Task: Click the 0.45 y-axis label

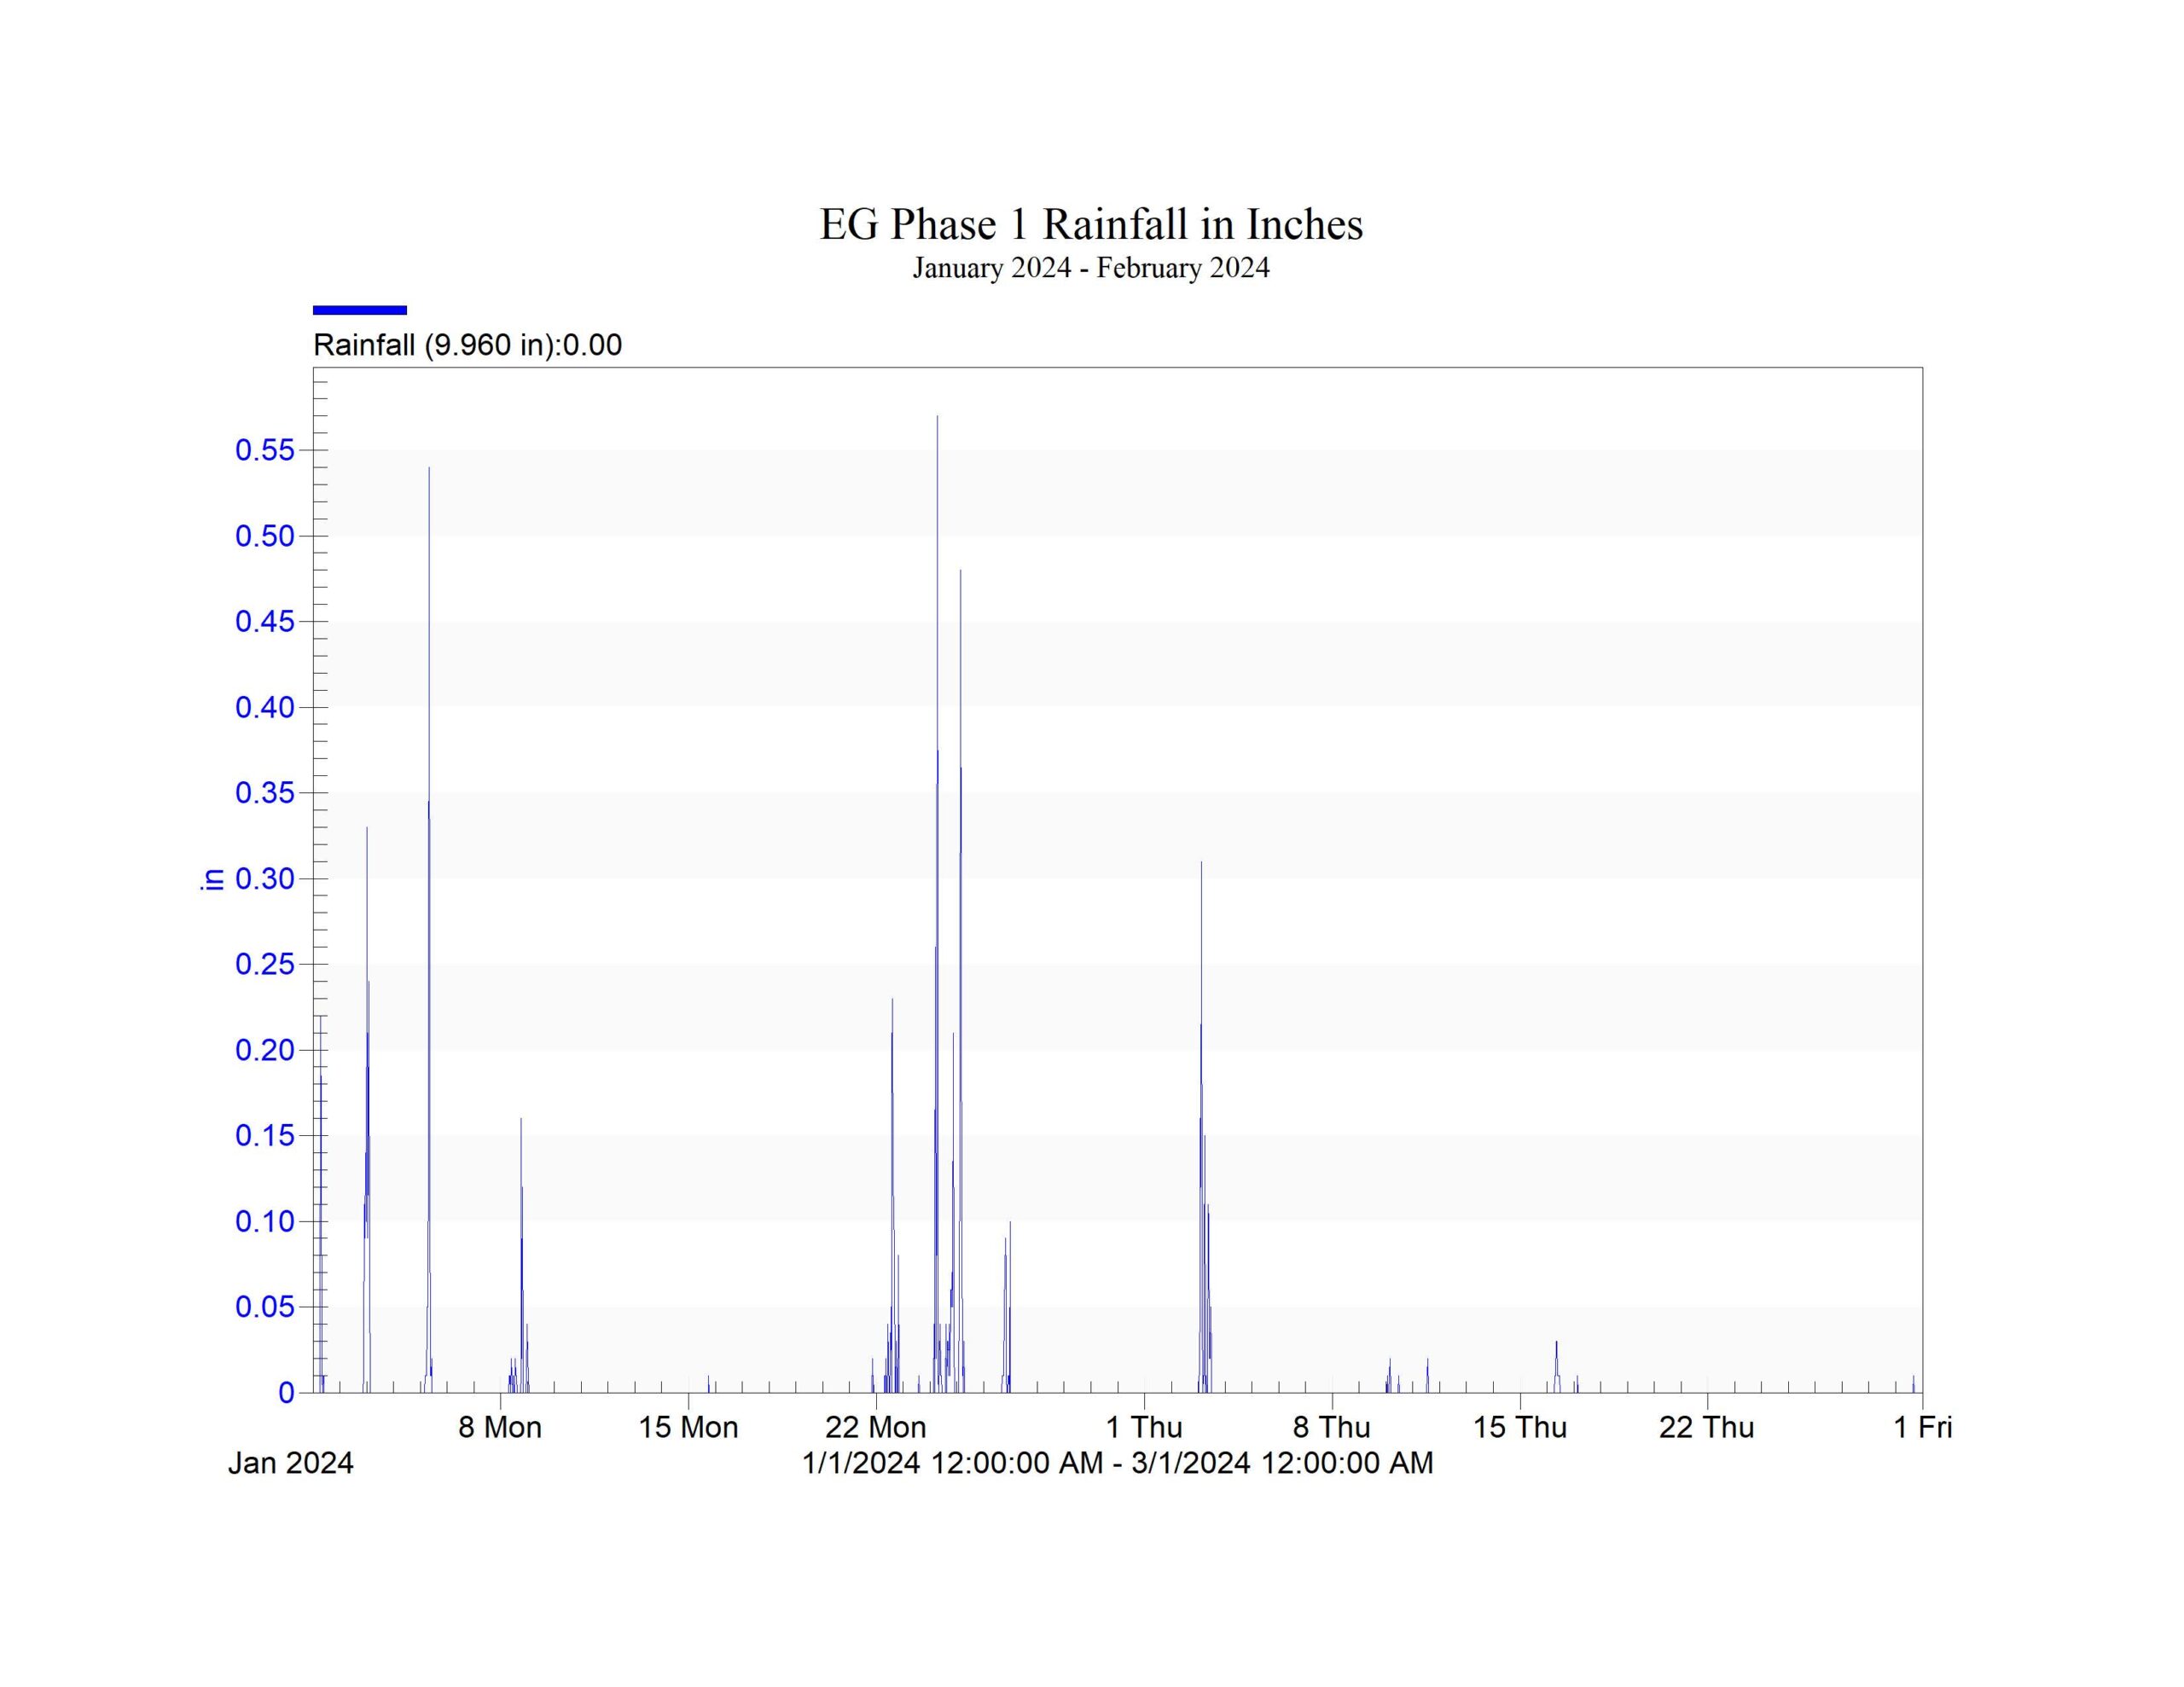Action: (265, 621)
